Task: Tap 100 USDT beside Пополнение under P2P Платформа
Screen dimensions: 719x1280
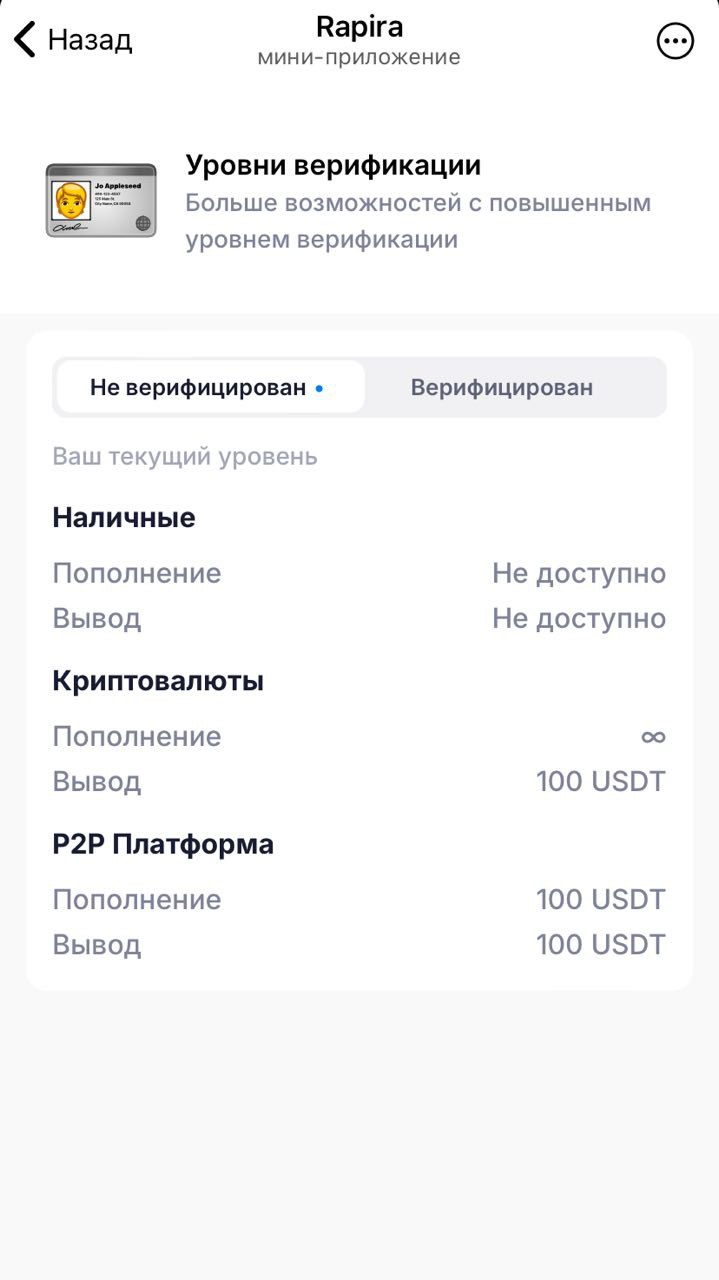Action: [601, 899]
